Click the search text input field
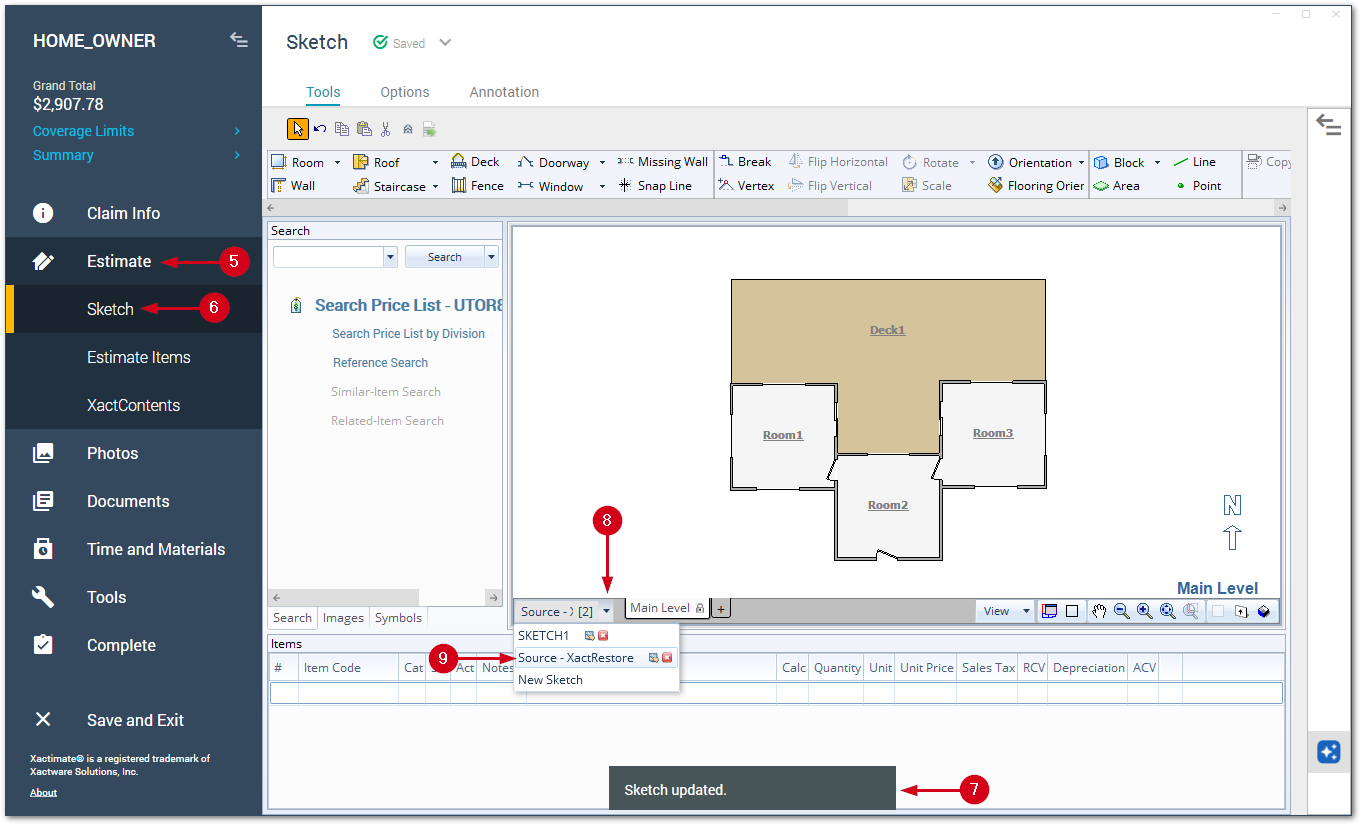The image size is (1361, 825). tap(328, 257)
